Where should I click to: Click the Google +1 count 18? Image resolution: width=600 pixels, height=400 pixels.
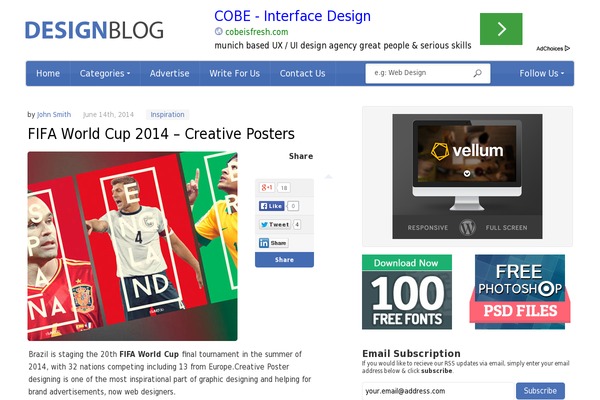coord(284,188)
